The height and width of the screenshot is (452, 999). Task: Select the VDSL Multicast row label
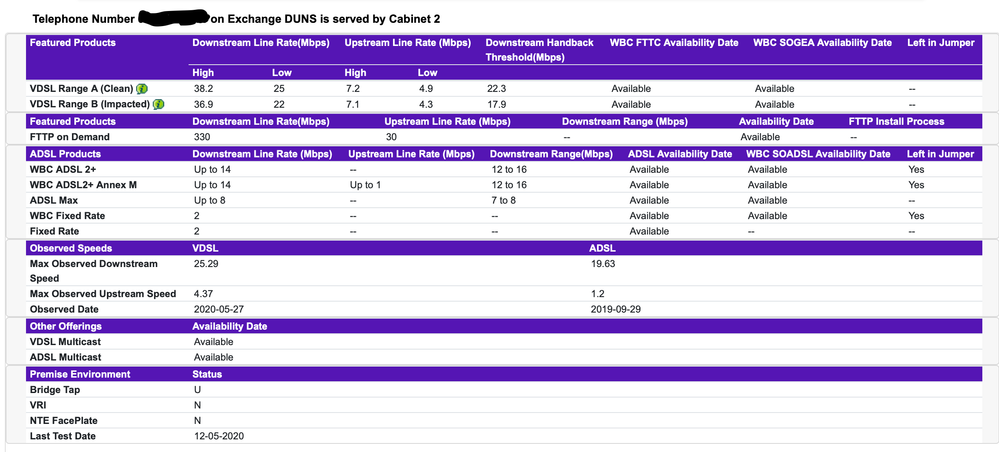pyautogui.click(x=68, y=342)
